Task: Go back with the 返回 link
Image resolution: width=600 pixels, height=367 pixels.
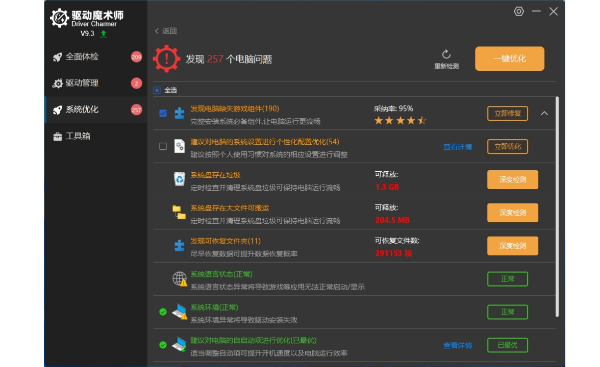Action: click(x=166, y=31)
